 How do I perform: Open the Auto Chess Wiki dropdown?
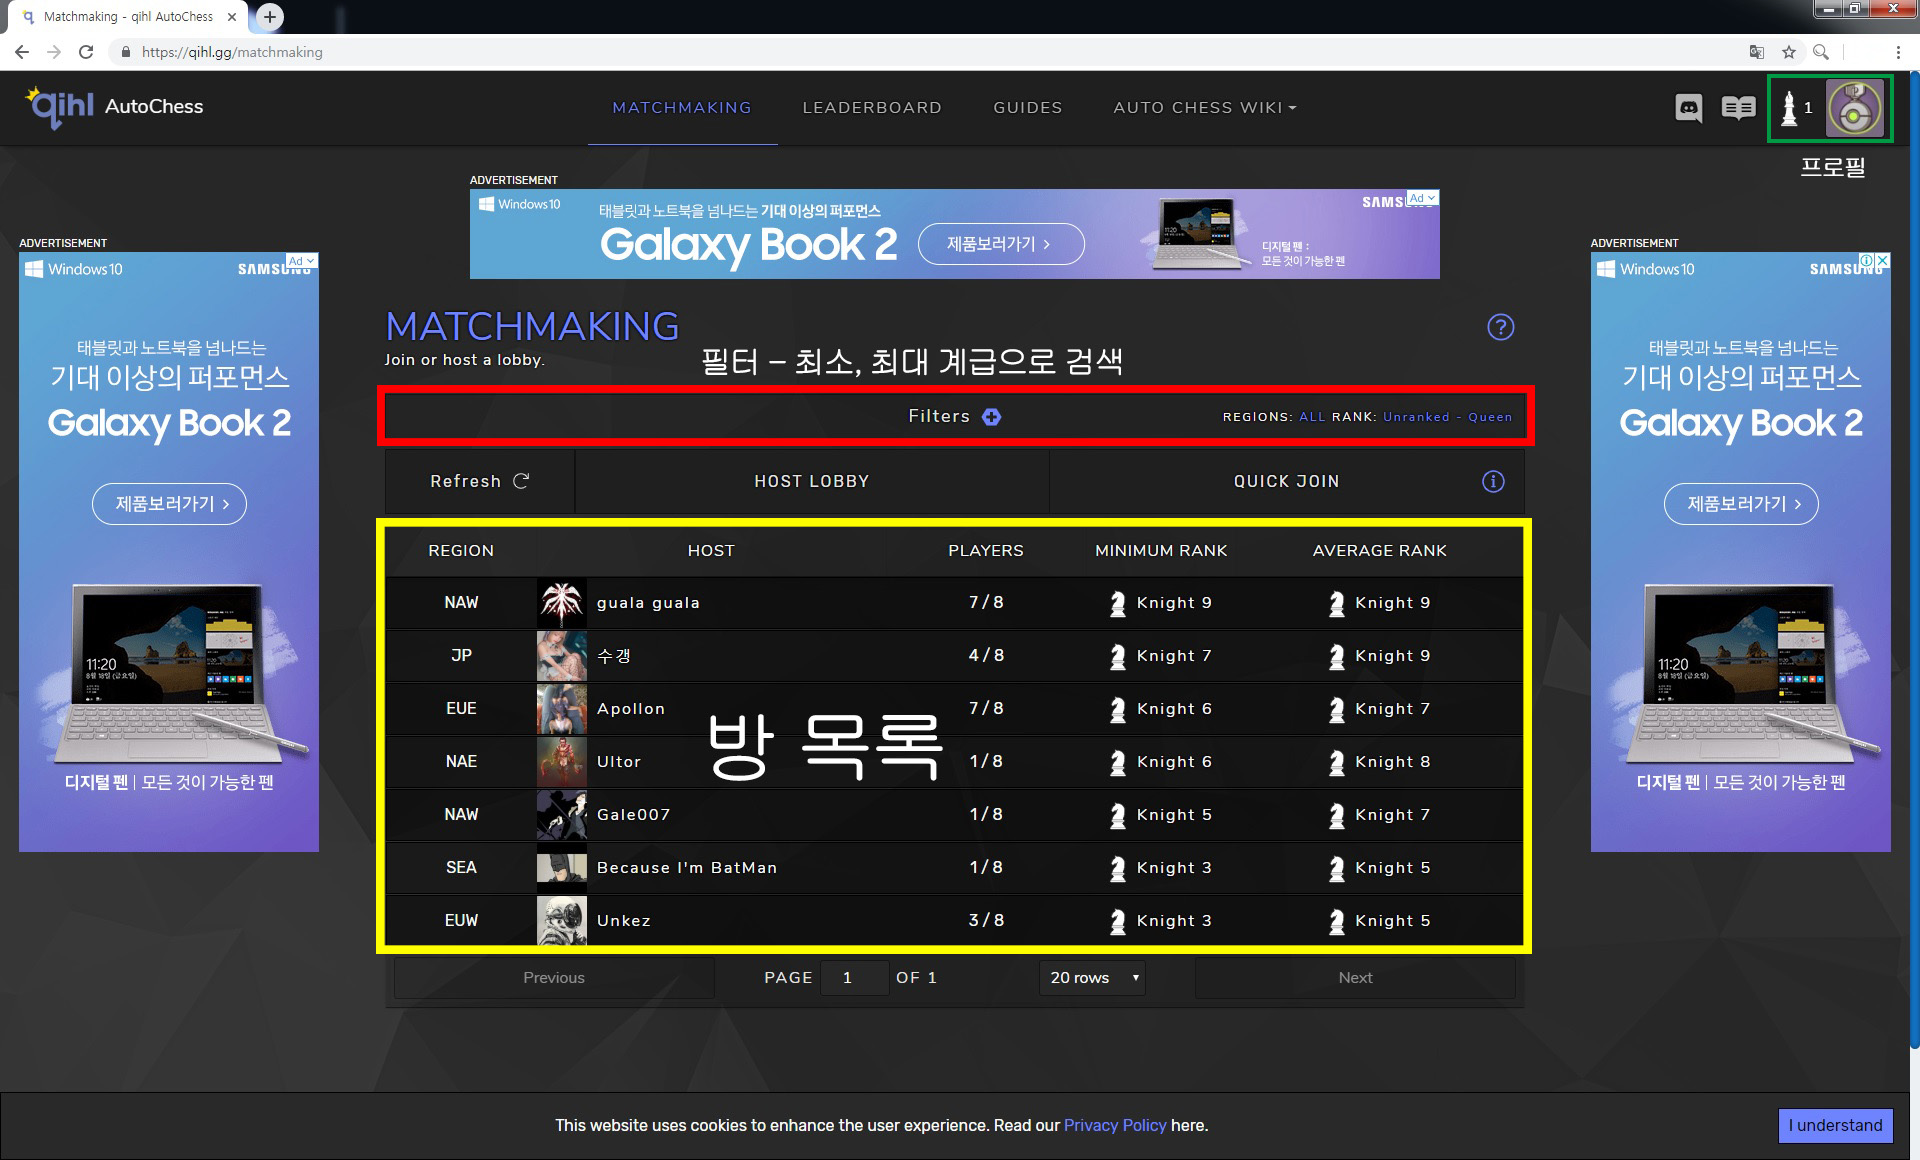point(1204,108)
